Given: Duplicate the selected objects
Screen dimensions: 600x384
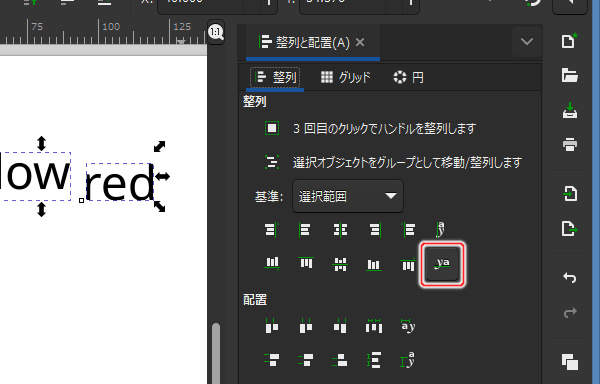Looking at the screenshot, I should coord(569,361).
